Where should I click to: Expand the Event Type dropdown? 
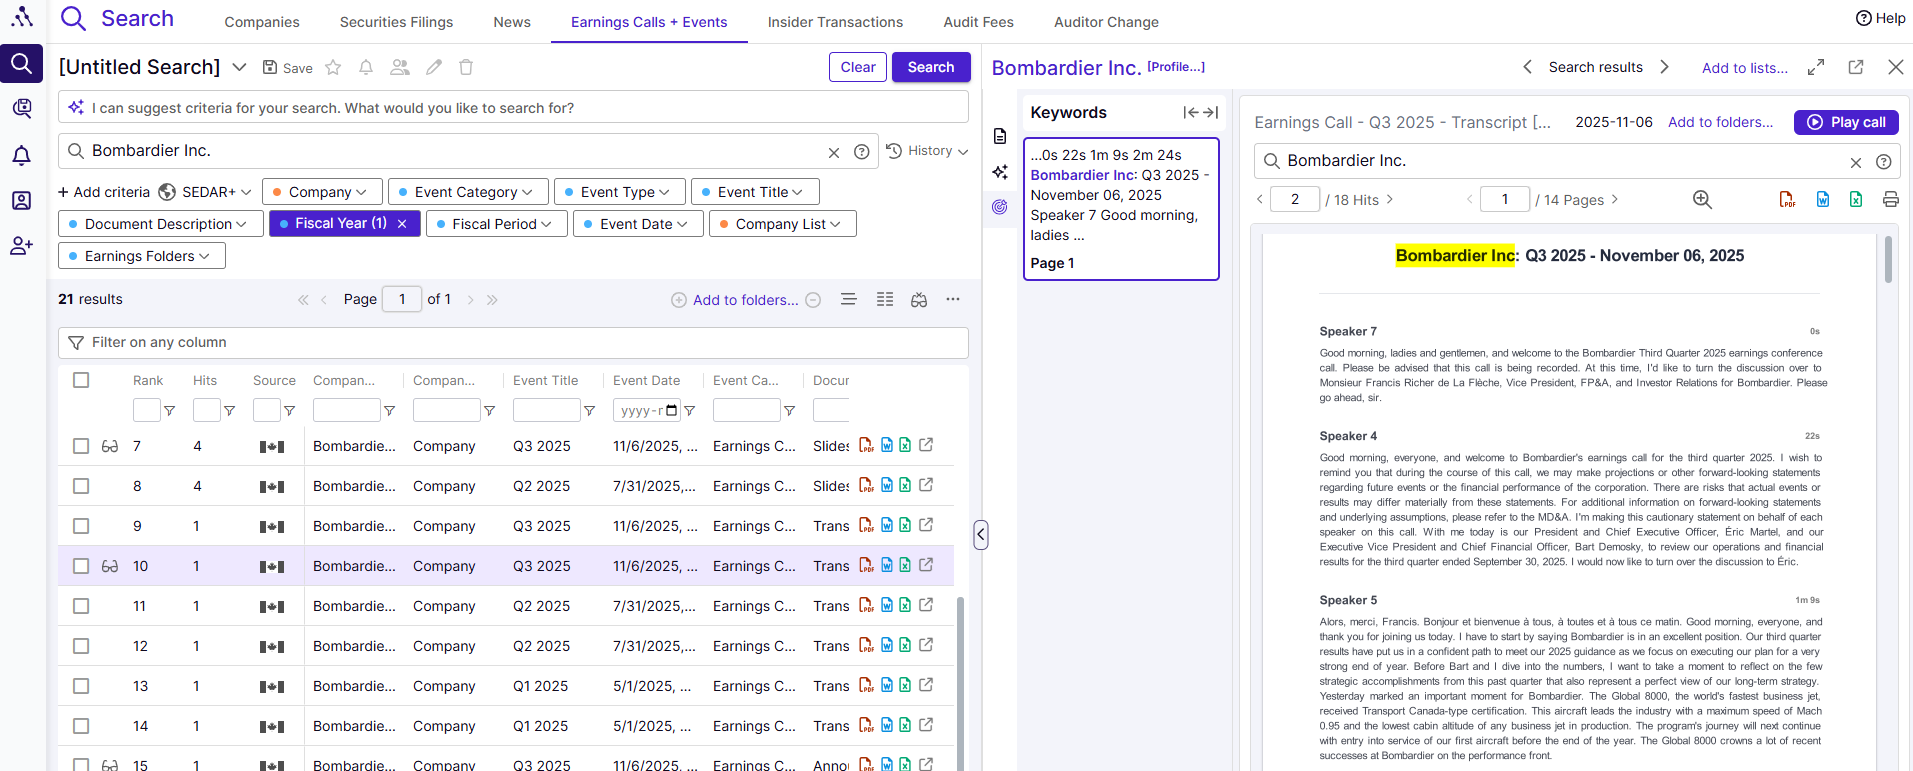coord(620,192)
